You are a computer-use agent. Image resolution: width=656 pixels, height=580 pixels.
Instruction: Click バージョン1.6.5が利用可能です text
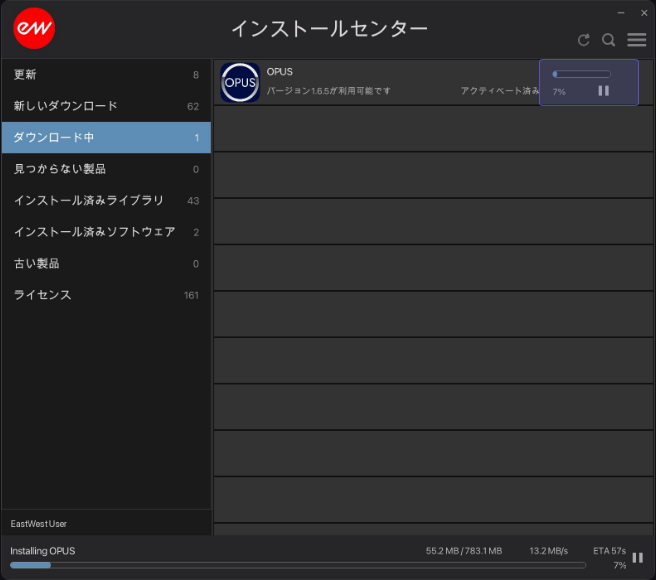(328, 91)
